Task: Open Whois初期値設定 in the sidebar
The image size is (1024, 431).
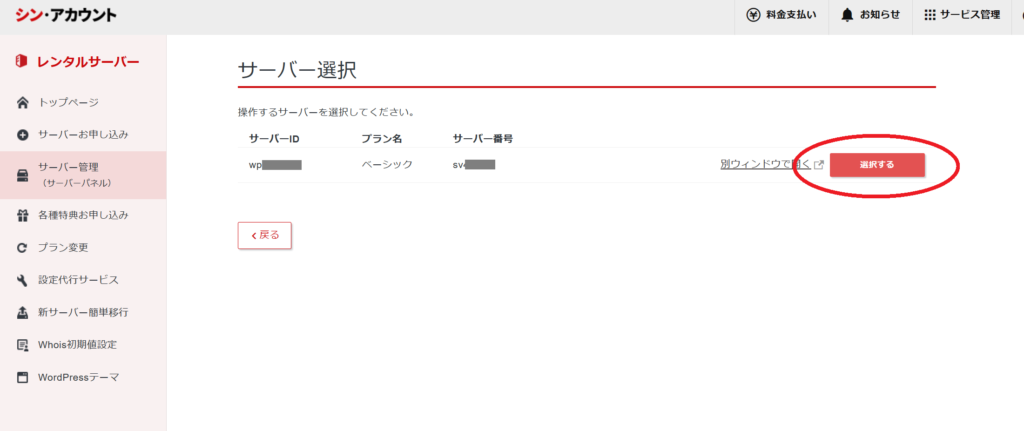Action: 76,345
